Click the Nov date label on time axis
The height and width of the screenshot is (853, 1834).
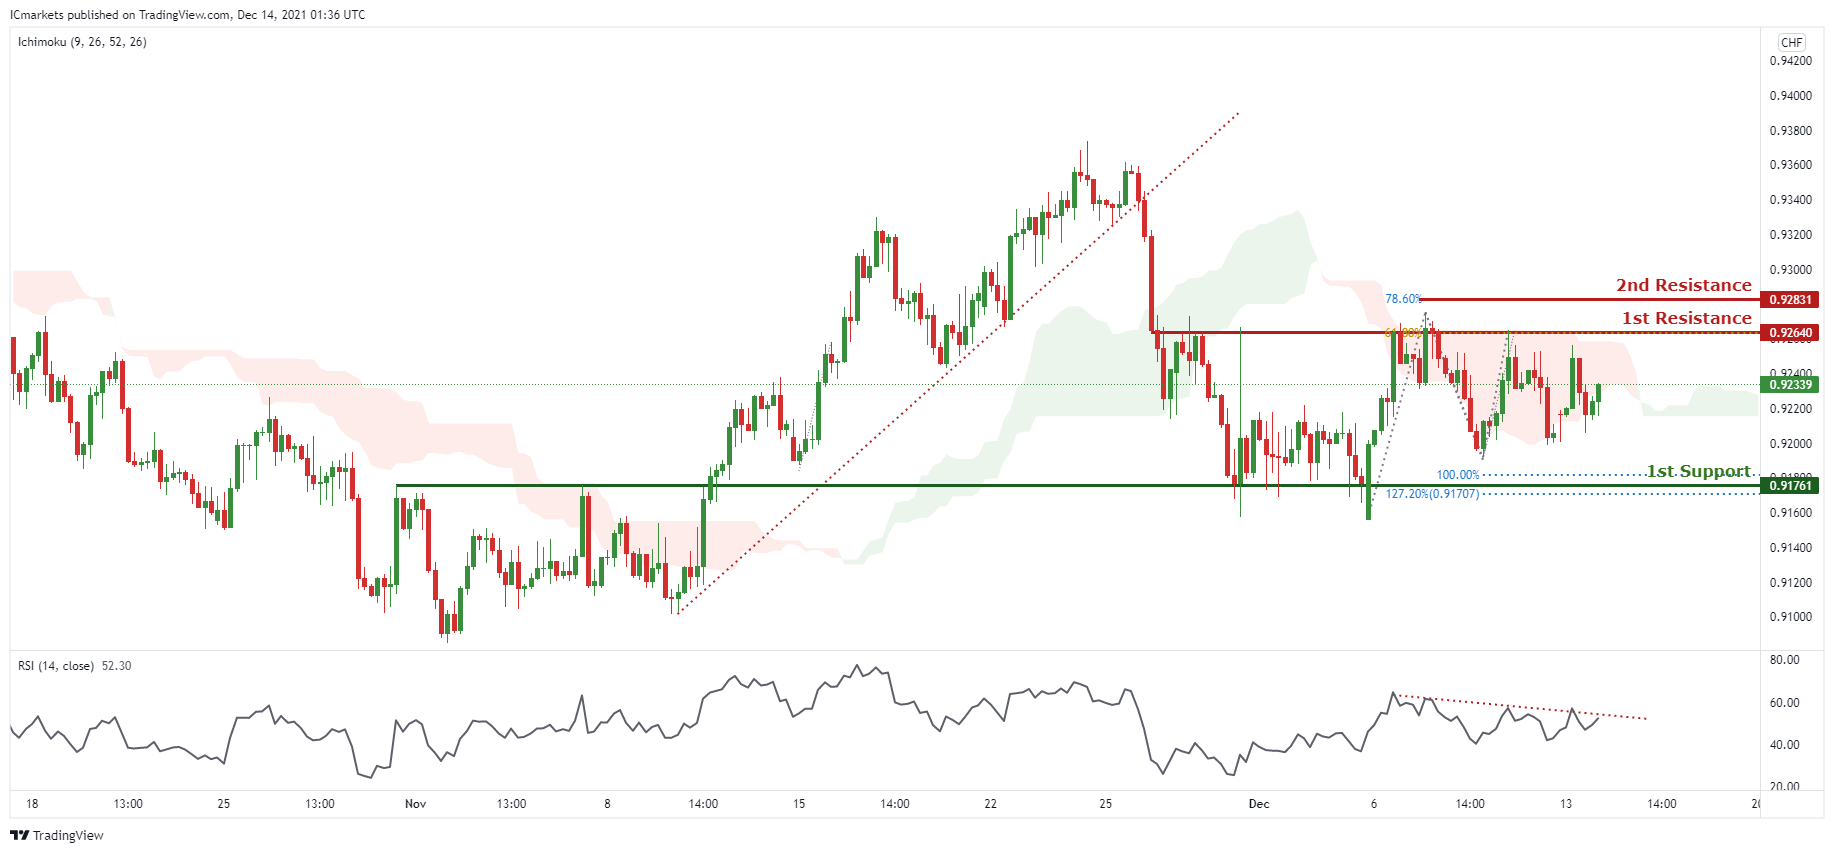(x=415, y=804)
